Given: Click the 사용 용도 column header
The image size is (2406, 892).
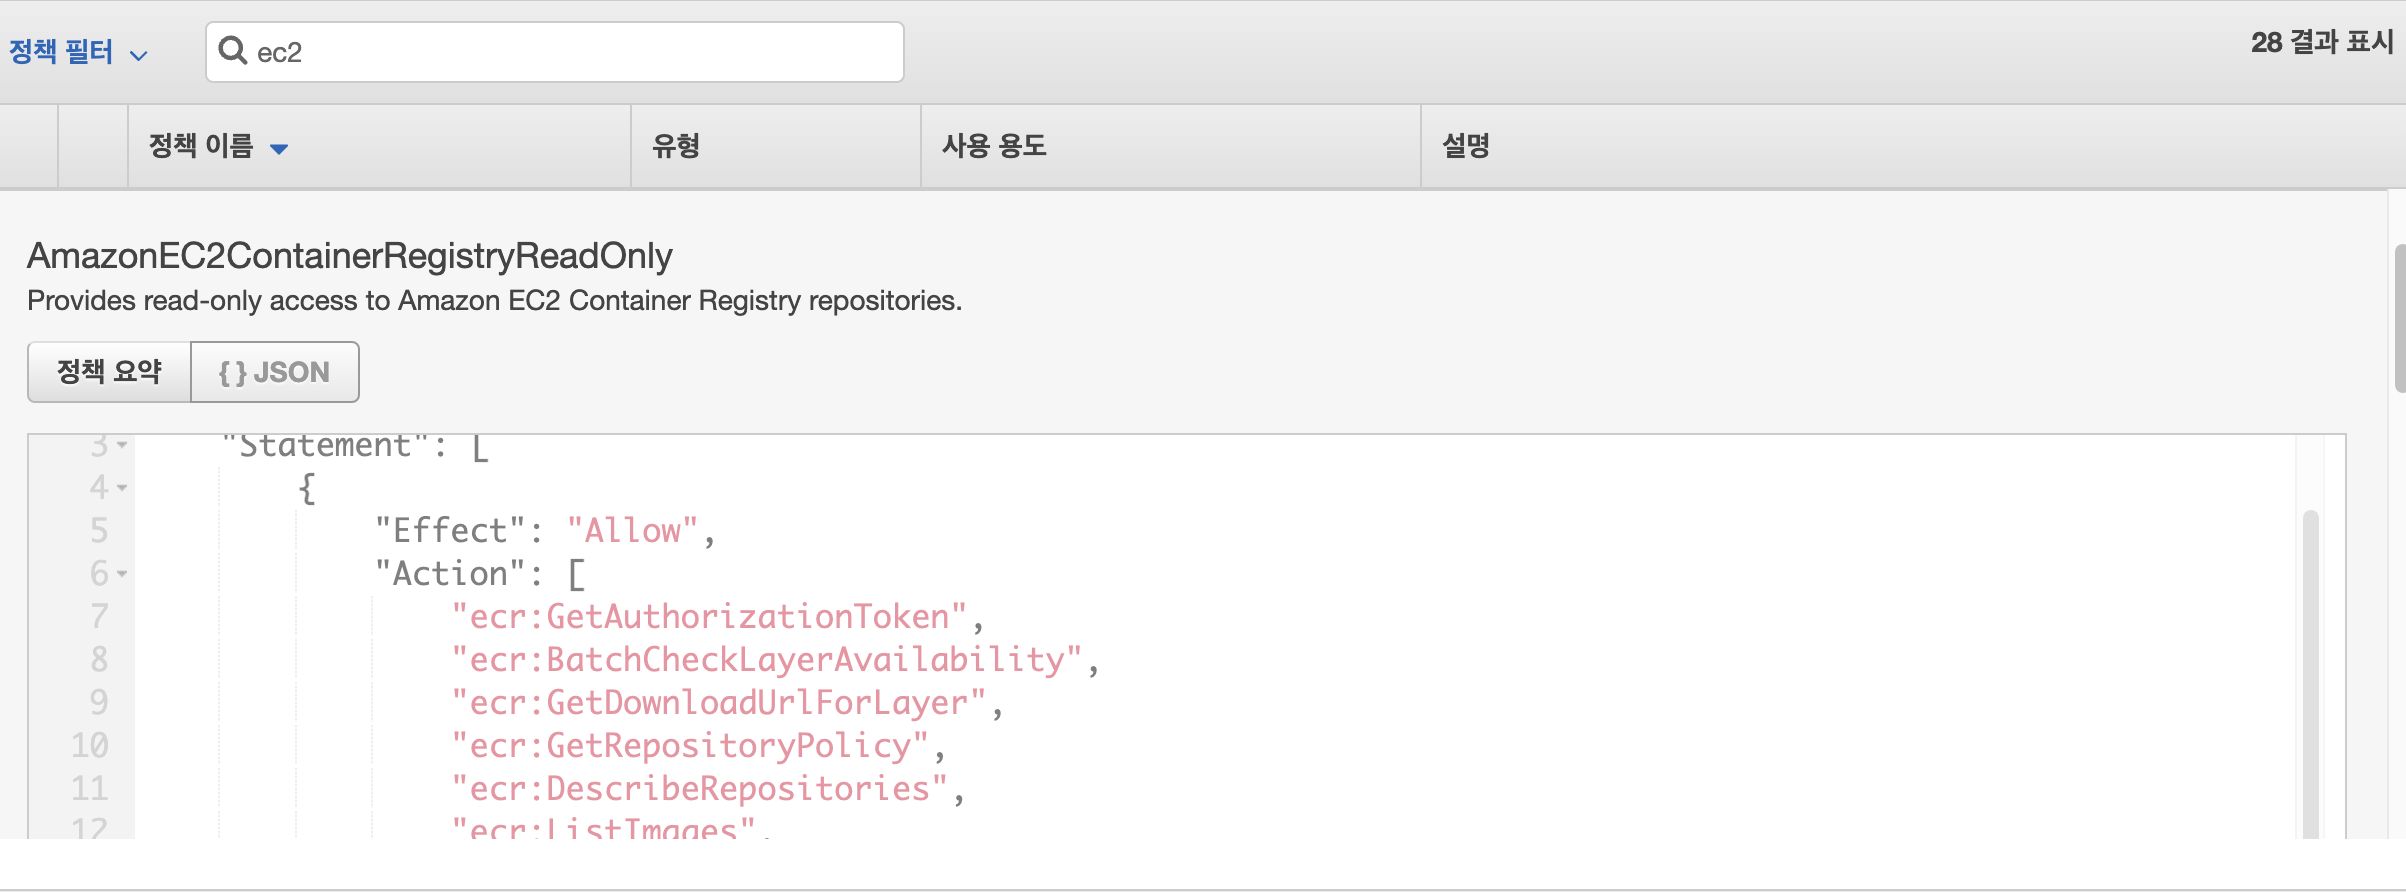Looking at the screenshot, I should 994,146.
